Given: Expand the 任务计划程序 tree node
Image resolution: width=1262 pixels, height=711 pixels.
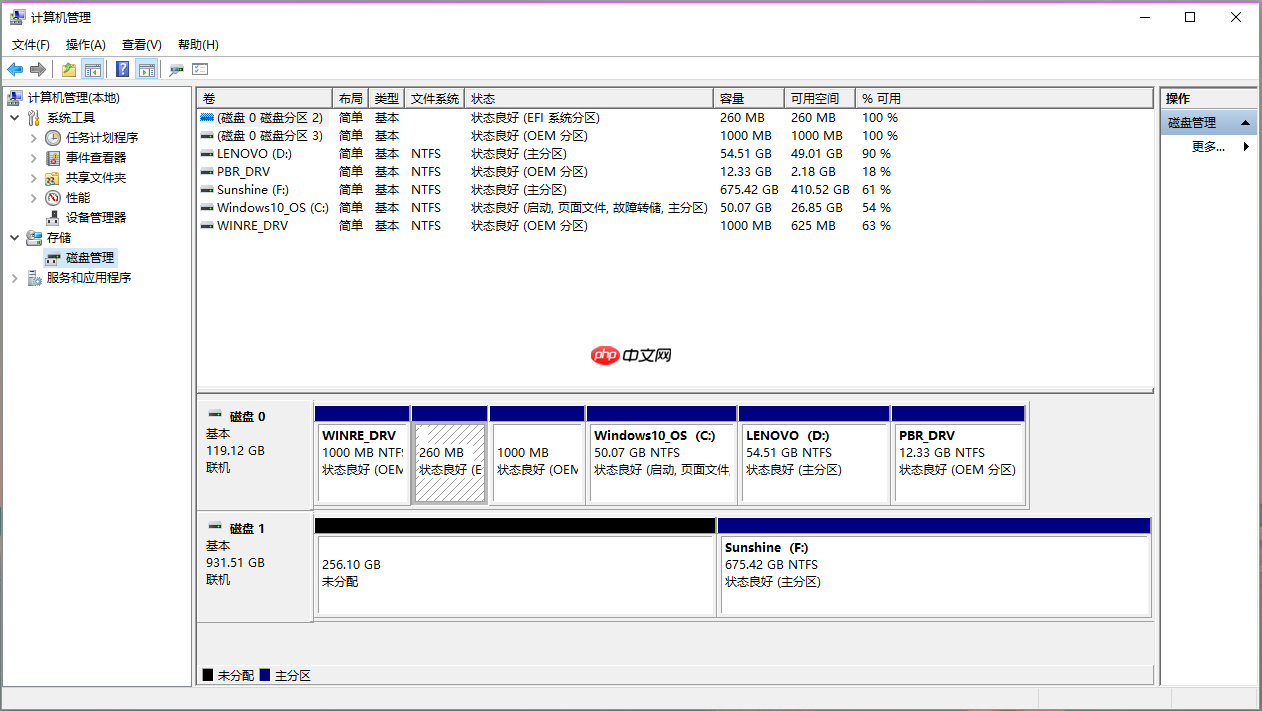Looking at the screenshot, I should click(33, 138).
